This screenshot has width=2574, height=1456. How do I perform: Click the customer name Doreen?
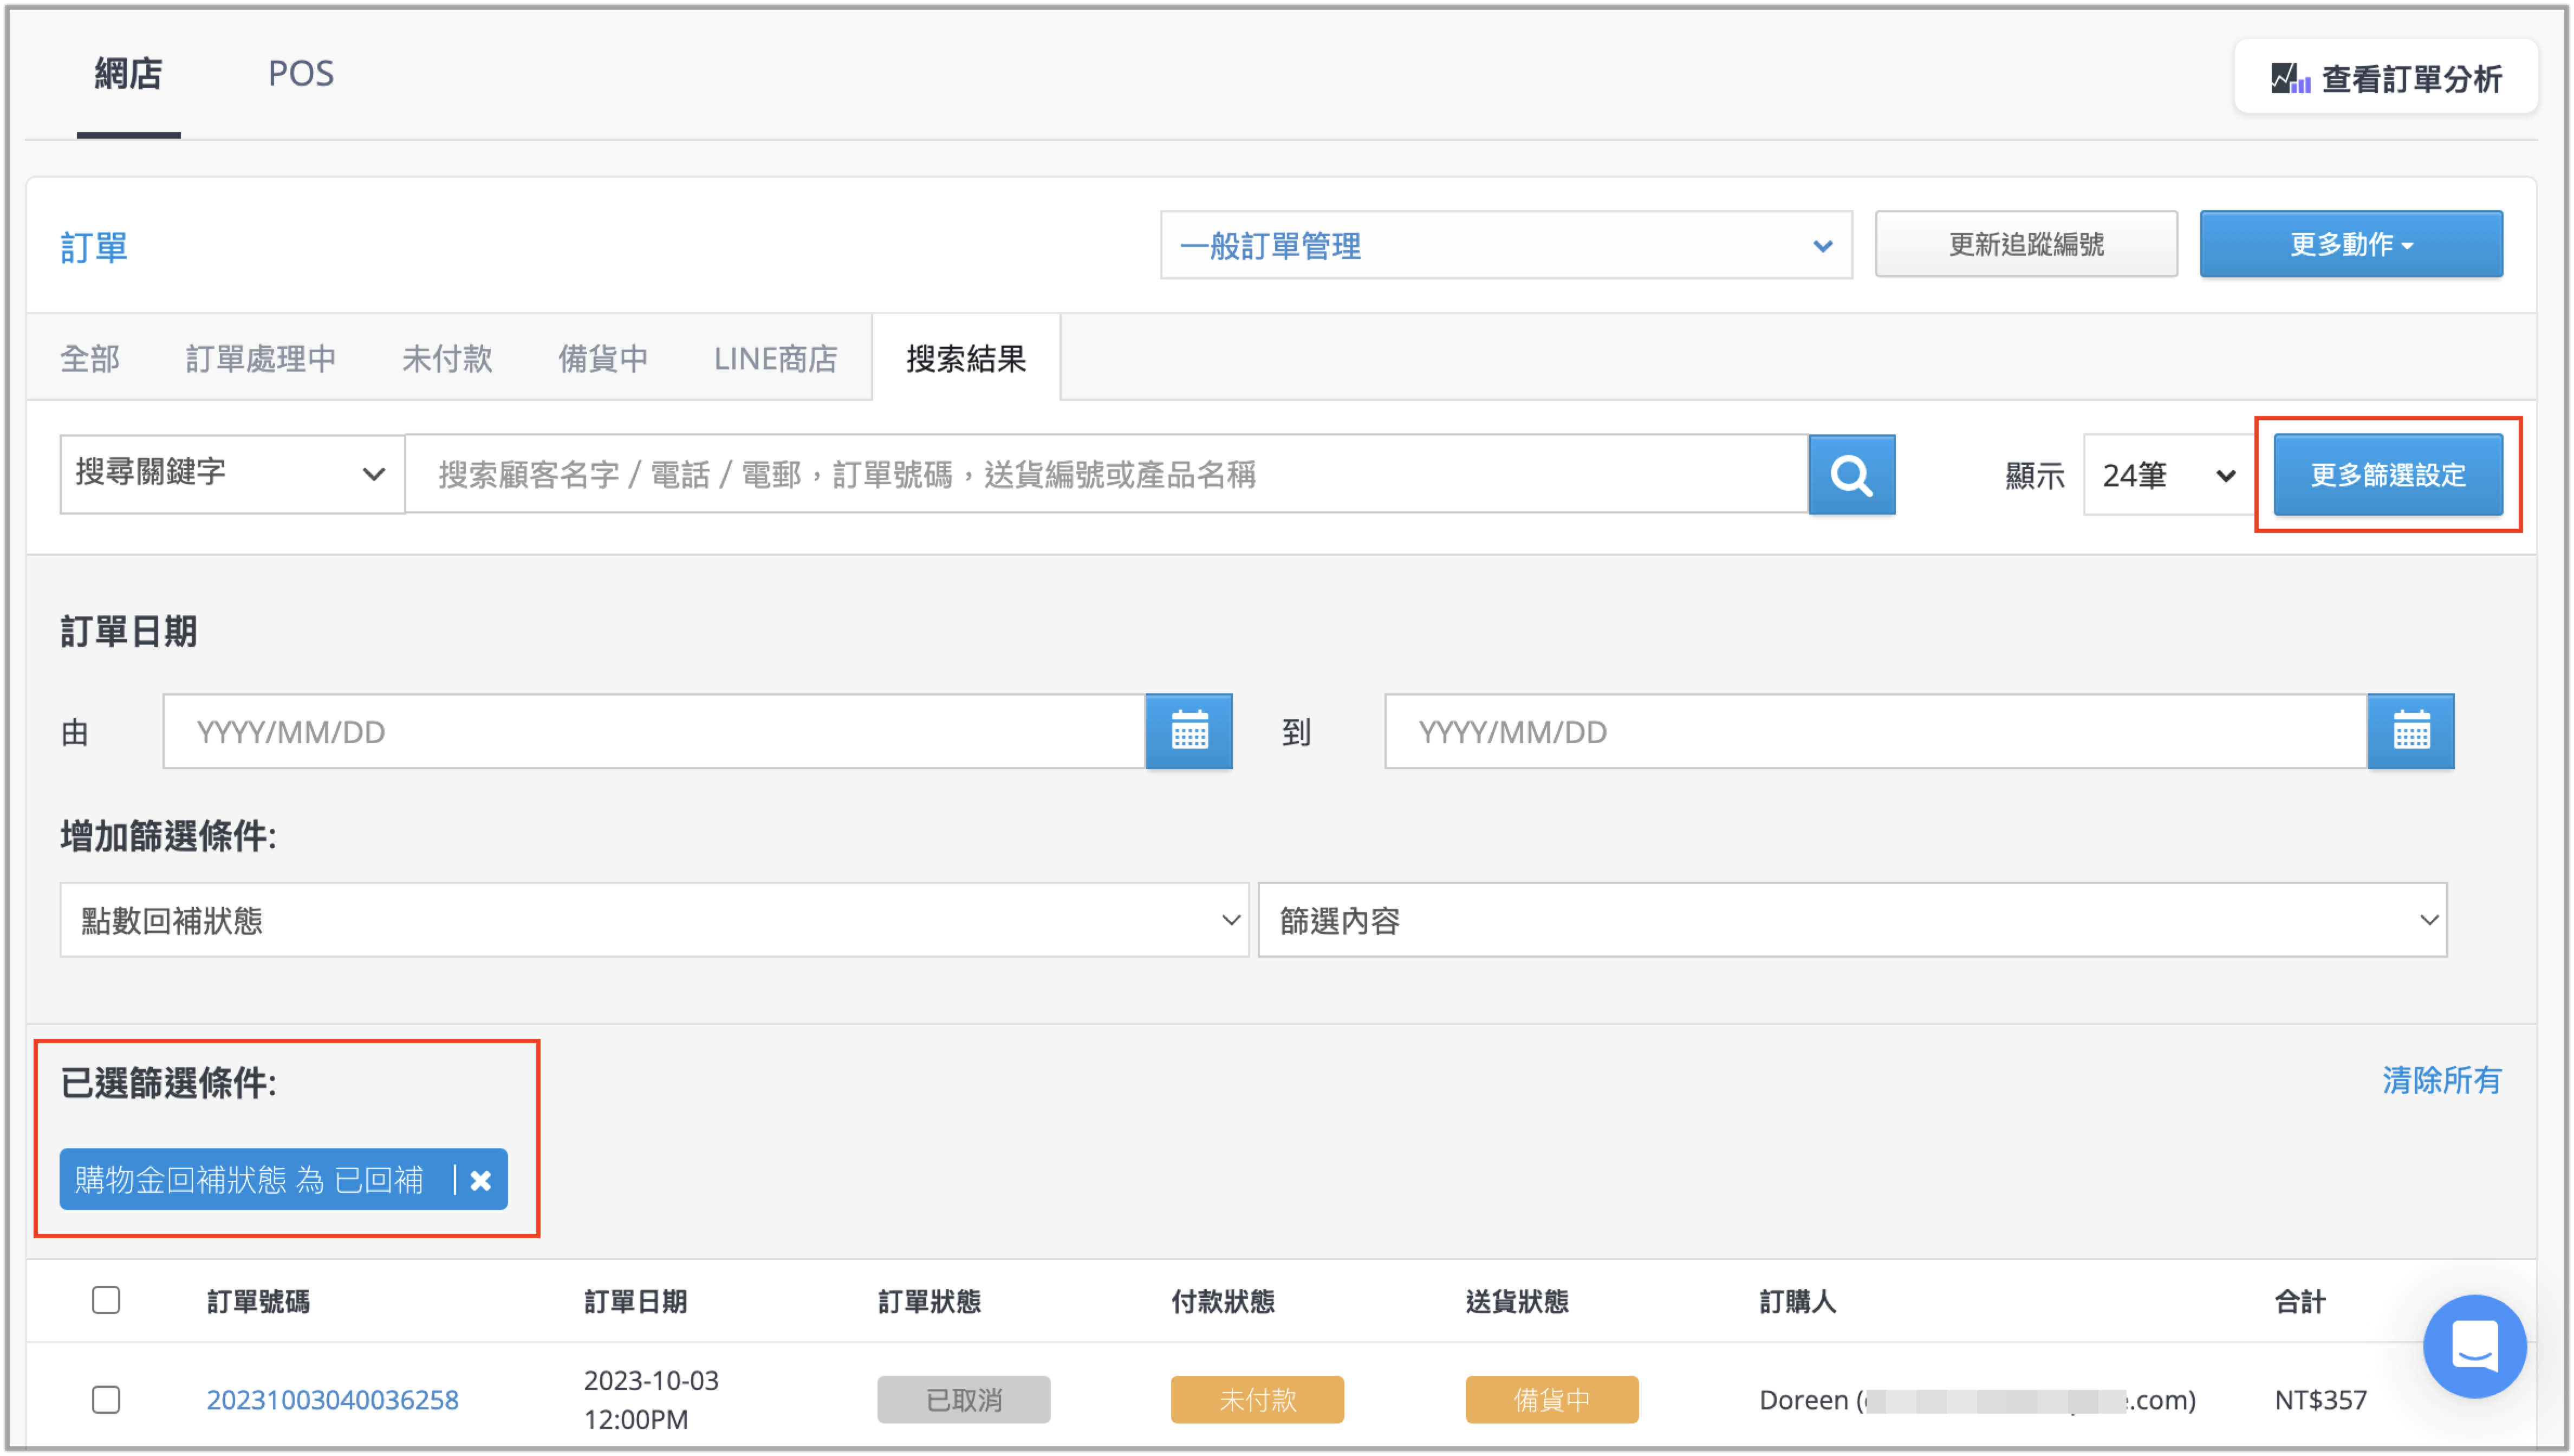pyautogui.click(x=1804, y=1399)
